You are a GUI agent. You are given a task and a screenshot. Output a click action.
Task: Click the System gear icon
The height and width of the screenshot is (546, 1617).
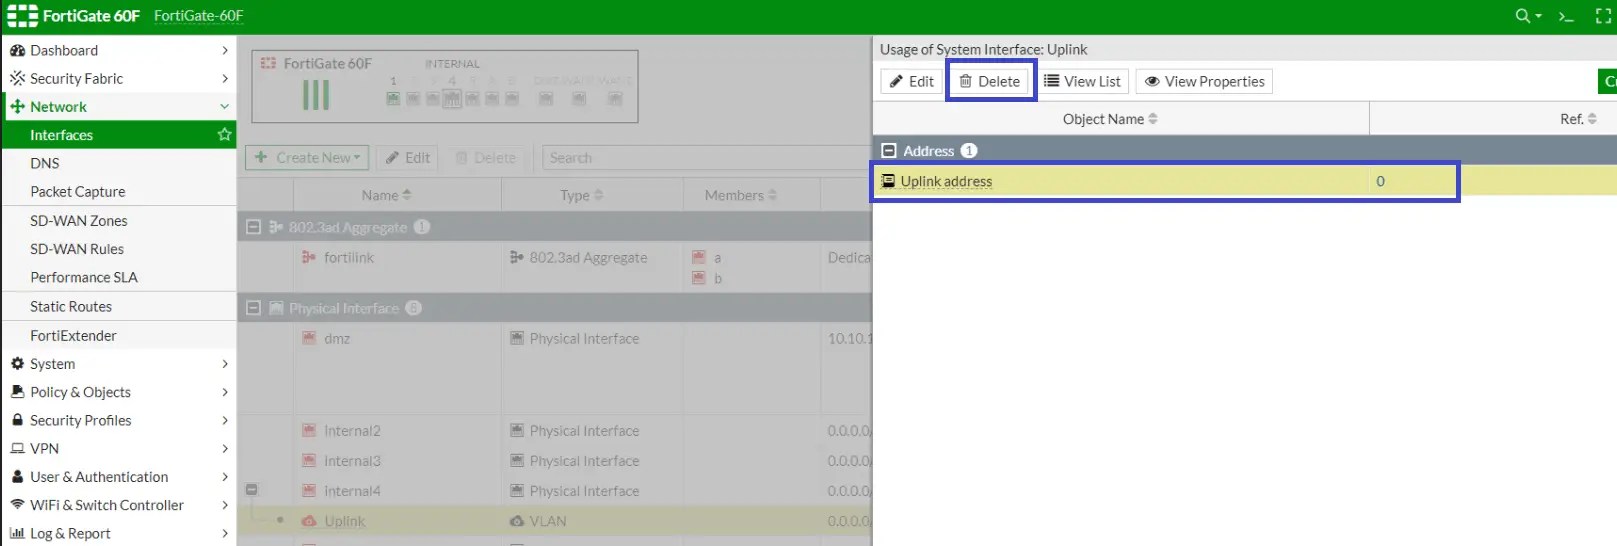pos(17,364)
